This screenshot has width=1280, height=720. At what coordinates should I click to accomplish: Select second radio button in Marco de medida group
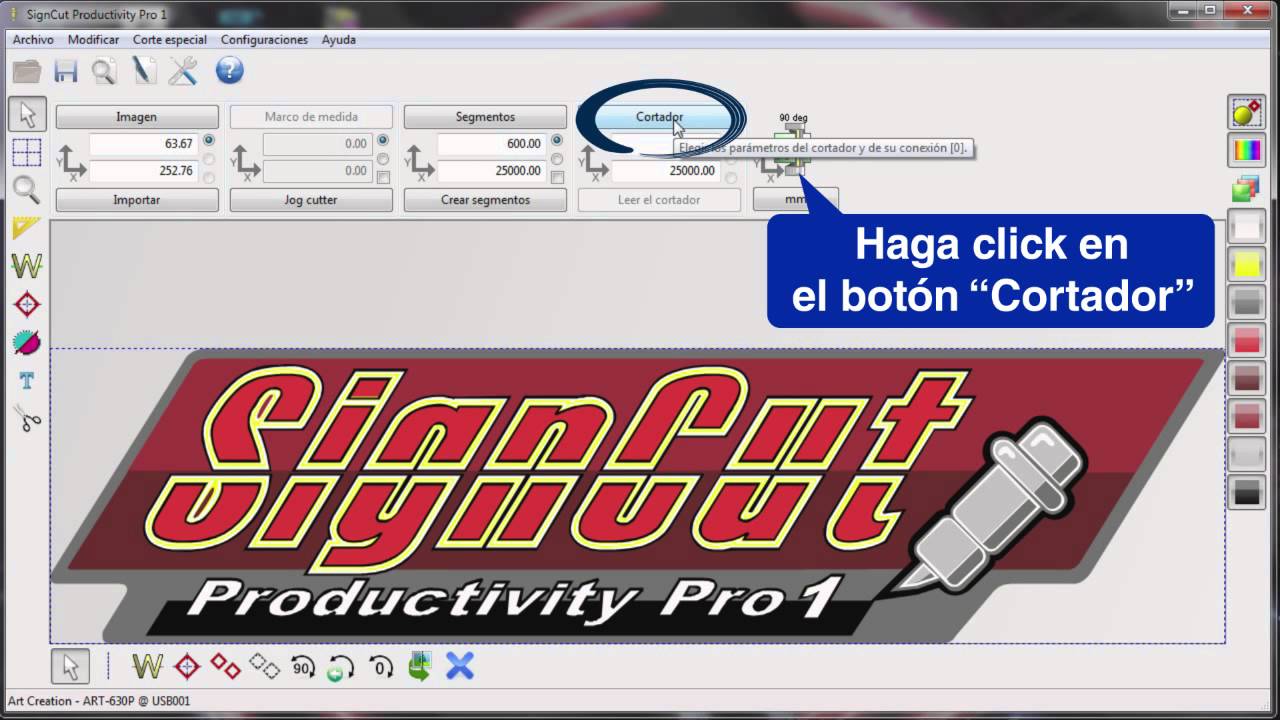coord(383,159)
